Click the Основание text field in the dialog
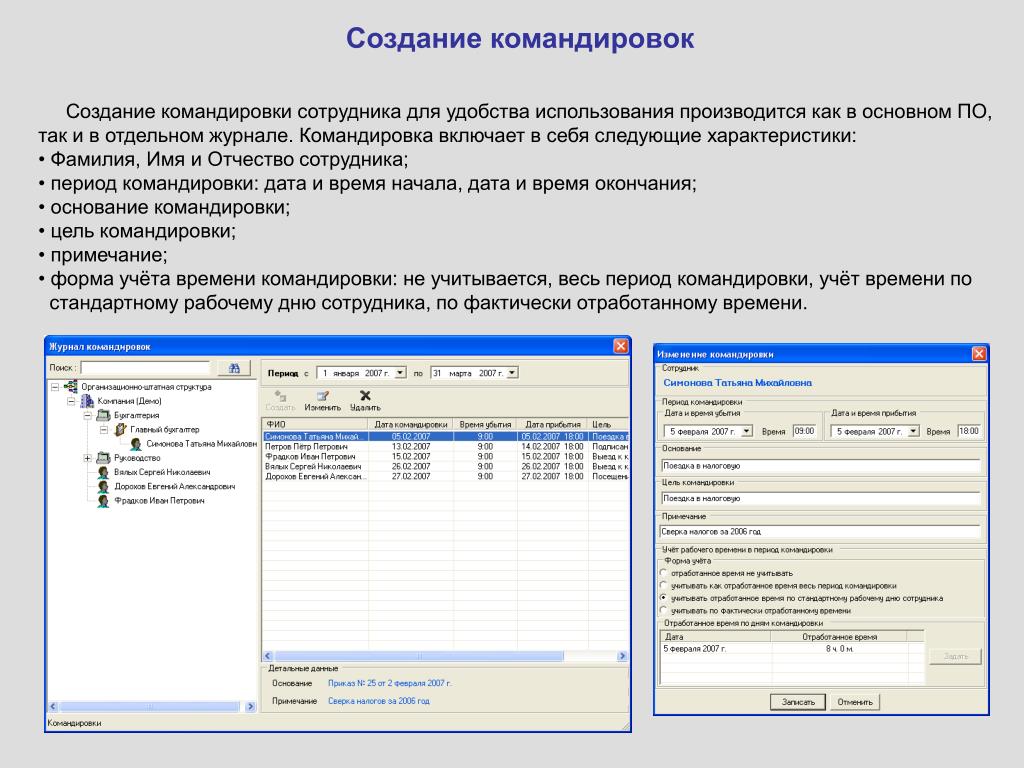 pyautogui.click(x=820, y=466)
